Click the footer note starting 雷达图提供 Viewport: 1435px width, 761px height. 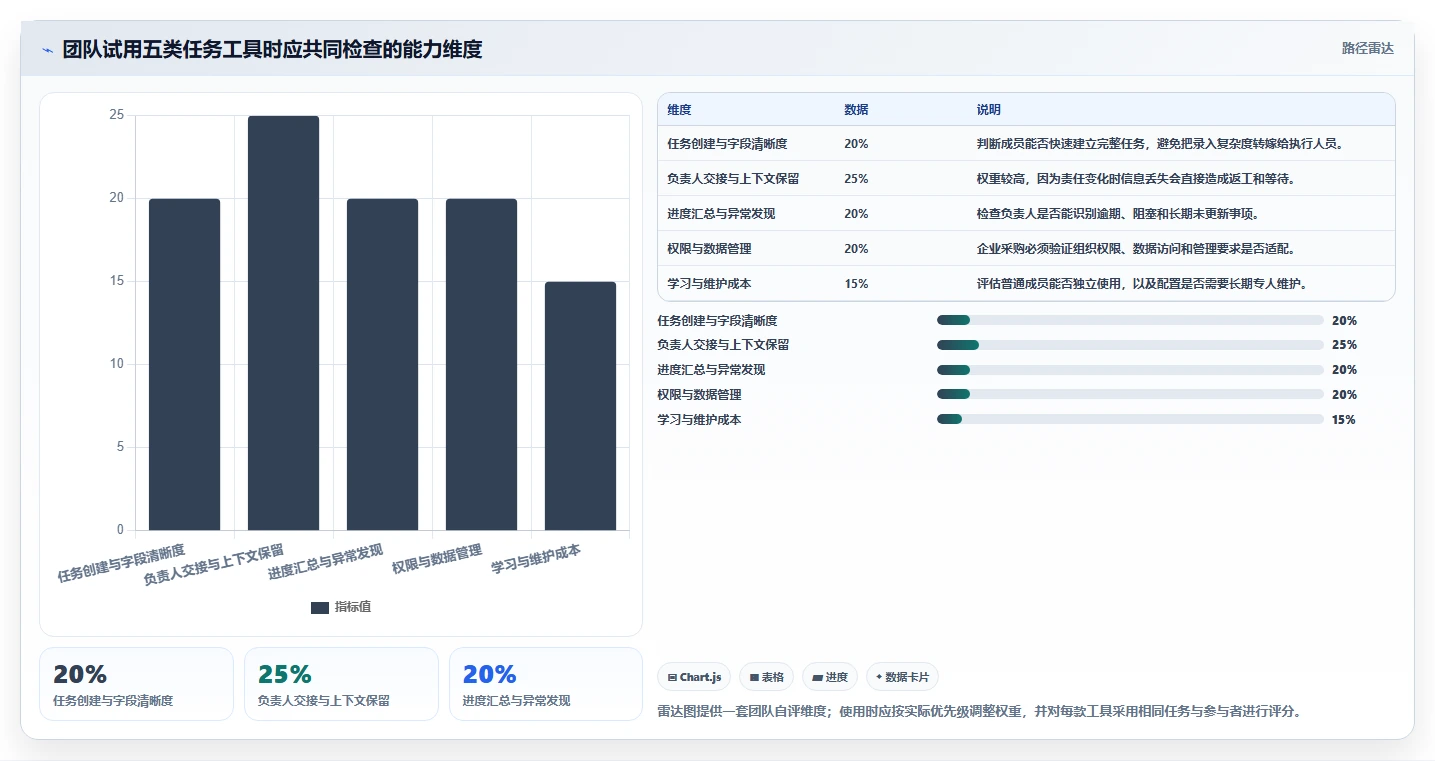(x=979, y=712)
